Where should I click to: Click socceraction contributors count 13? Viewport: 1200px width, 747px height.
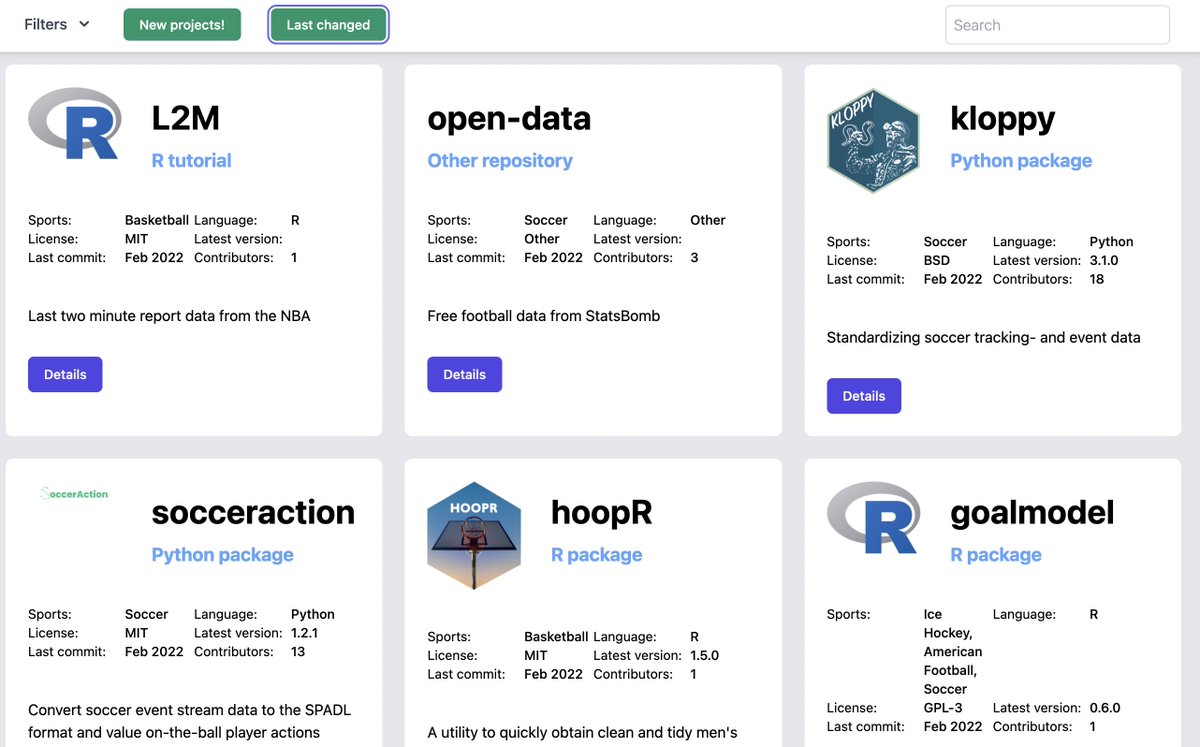(298, 652)
